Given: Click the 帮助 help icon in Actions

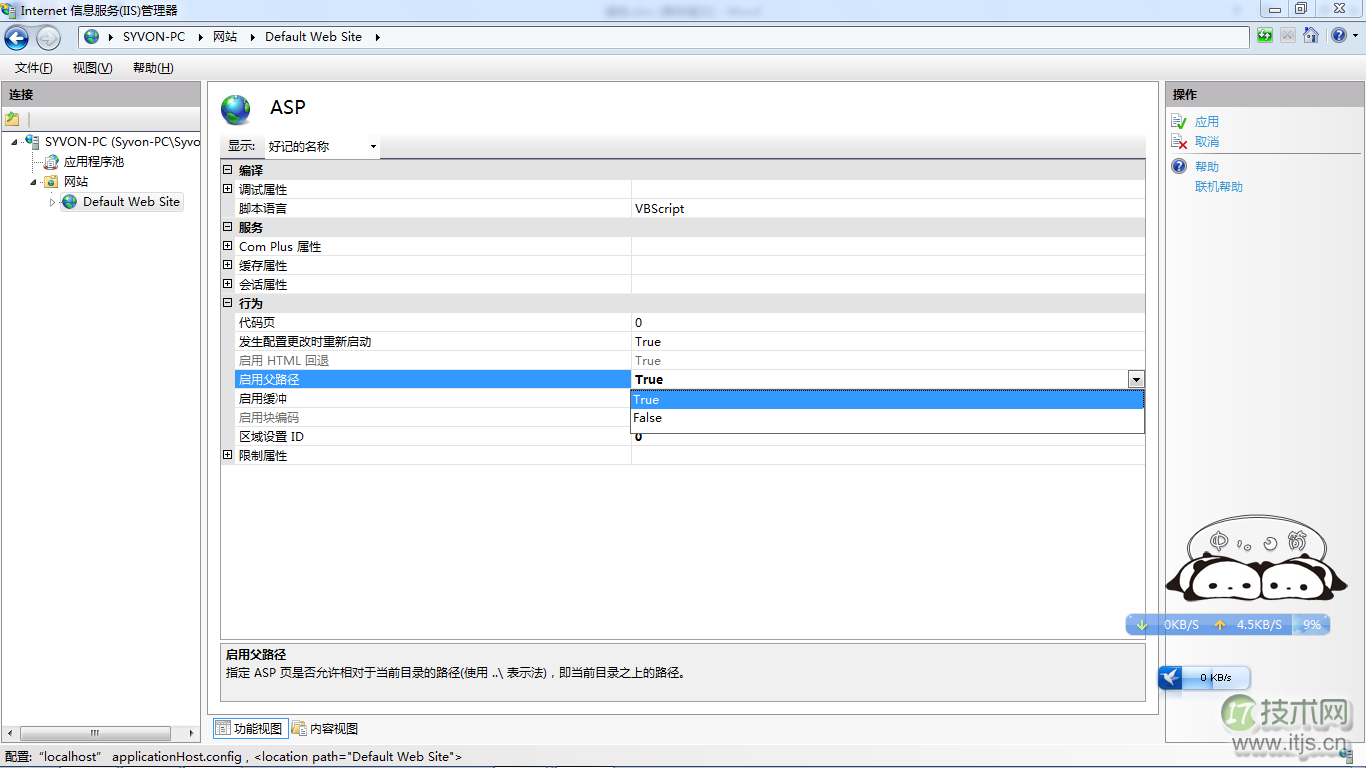Looking at the screenshot, I should pos(1180,166).
